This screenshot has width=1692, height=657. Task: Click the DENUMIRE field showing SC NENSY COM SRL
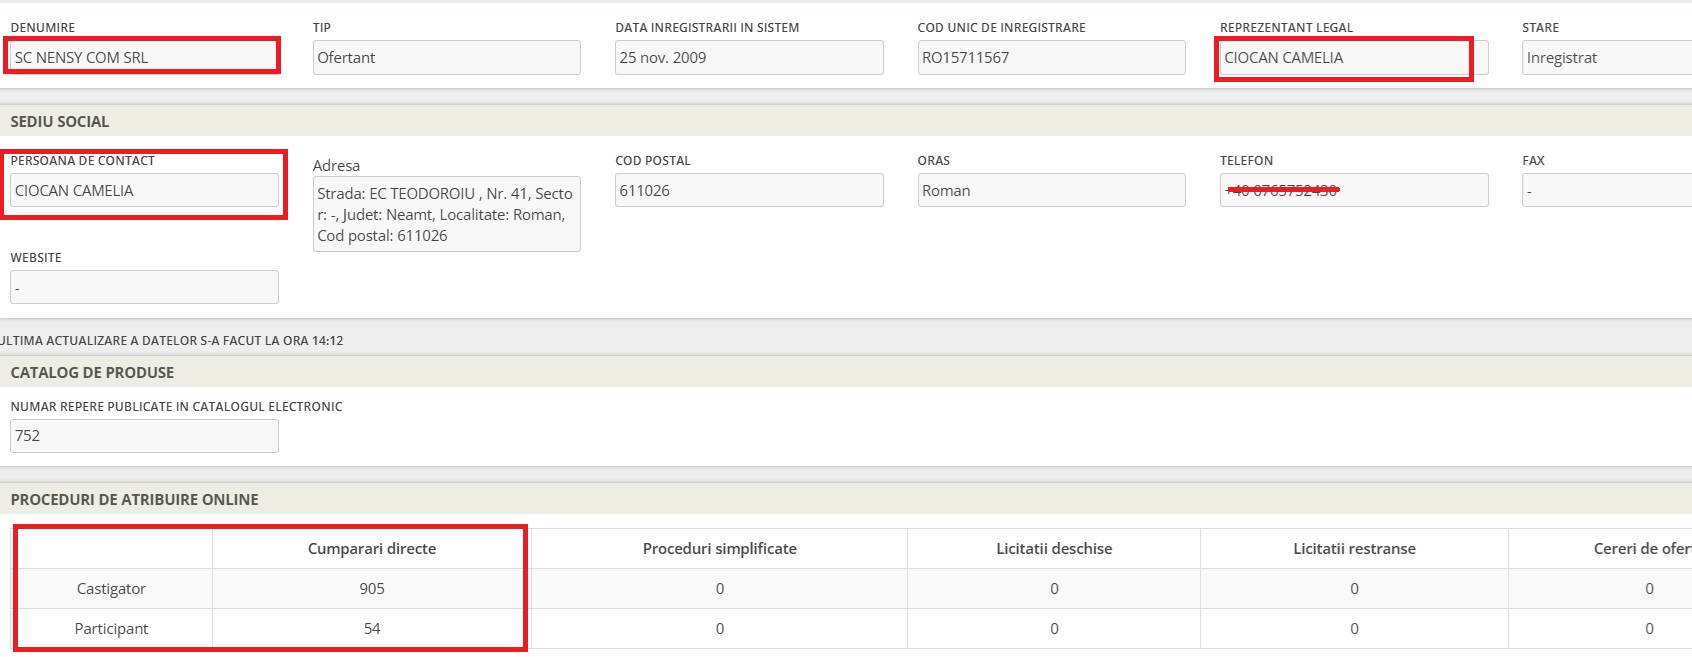click(x=143, y=57)
